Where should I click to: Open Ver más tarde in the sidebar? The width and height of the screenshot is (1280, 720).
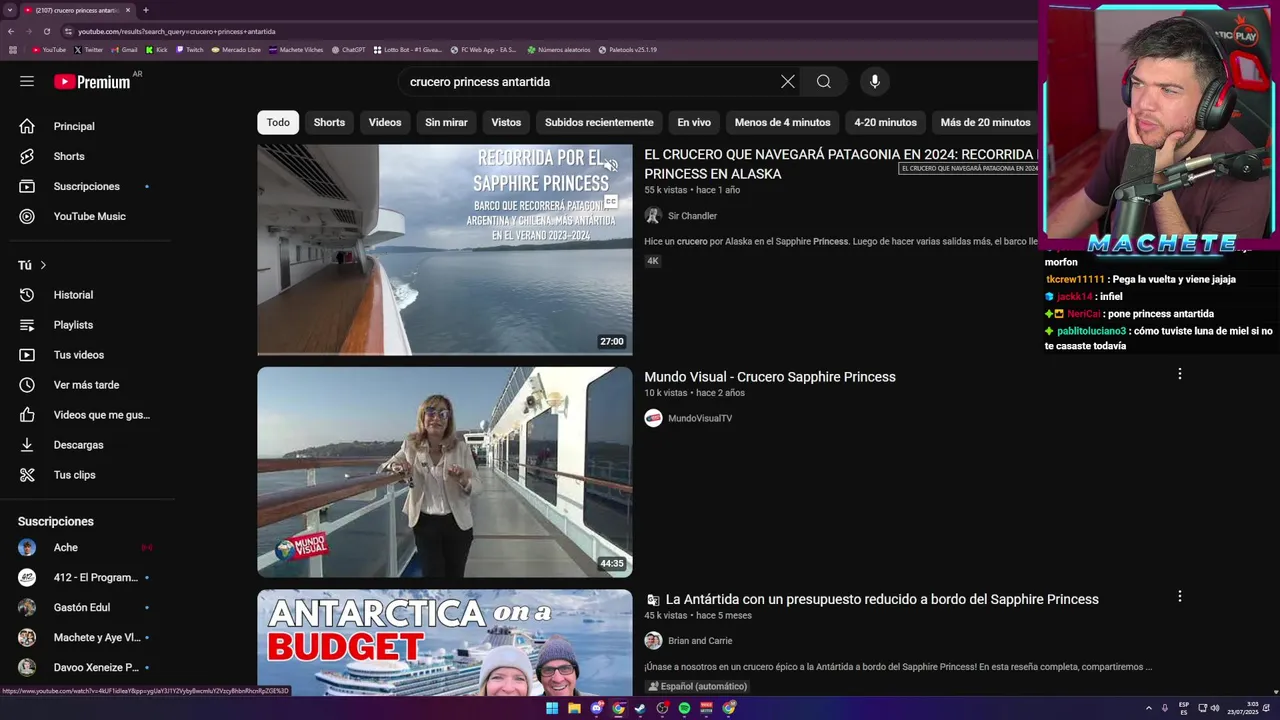88,385
